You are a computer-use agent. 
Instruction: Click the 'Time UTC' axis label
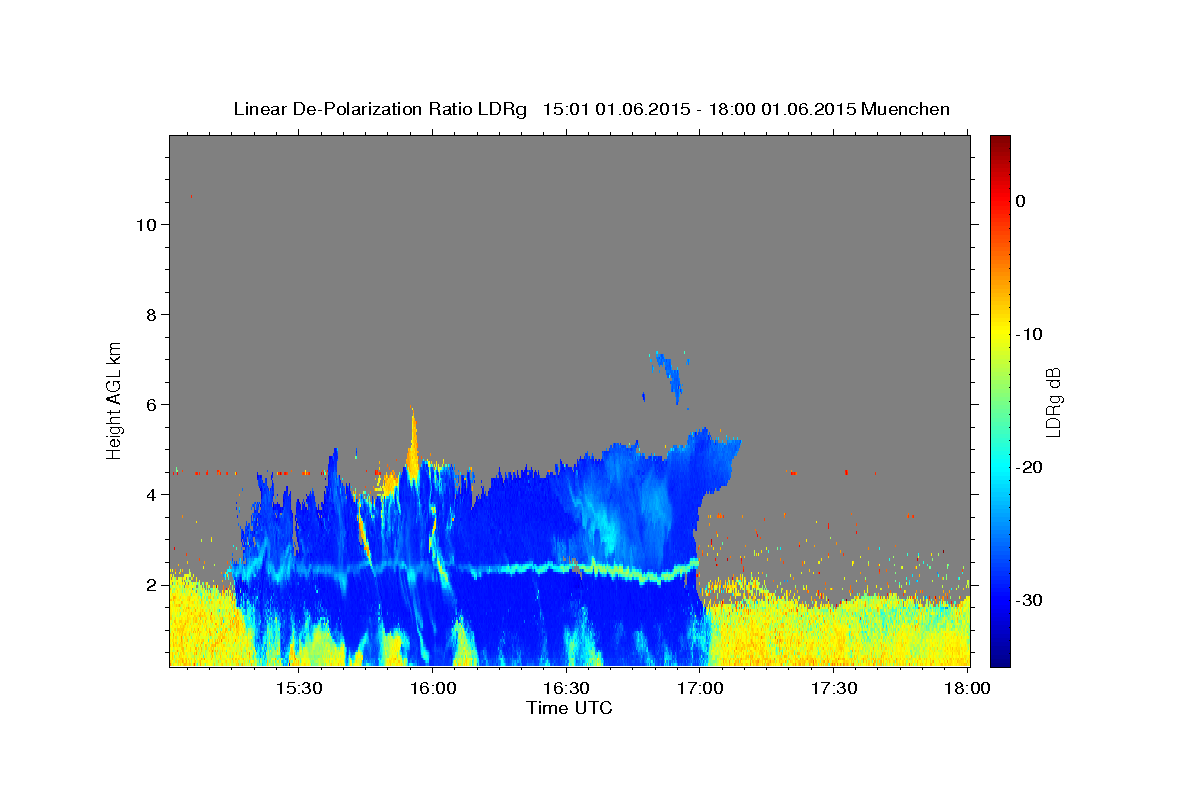569,708
